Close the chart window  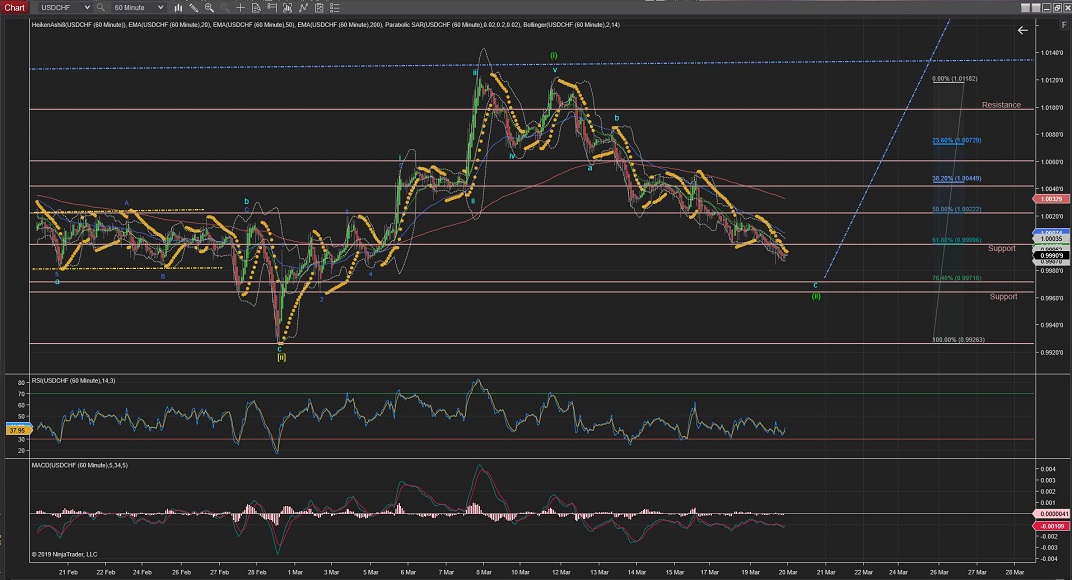[1066, 8]
